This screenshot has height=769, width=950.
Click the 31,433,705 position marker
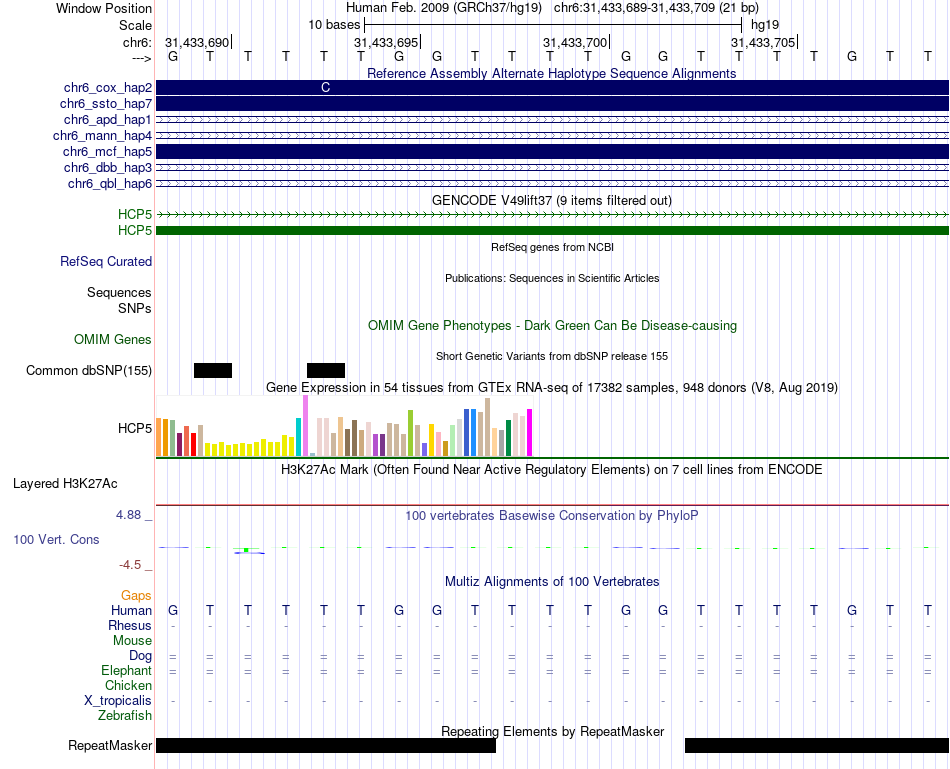click(763, 42)
